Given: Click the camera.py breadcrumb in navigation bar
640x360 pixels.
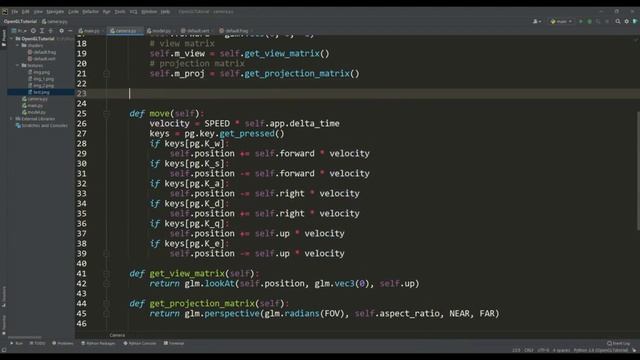Looking at the screenshot, I should tap(55, 22).
